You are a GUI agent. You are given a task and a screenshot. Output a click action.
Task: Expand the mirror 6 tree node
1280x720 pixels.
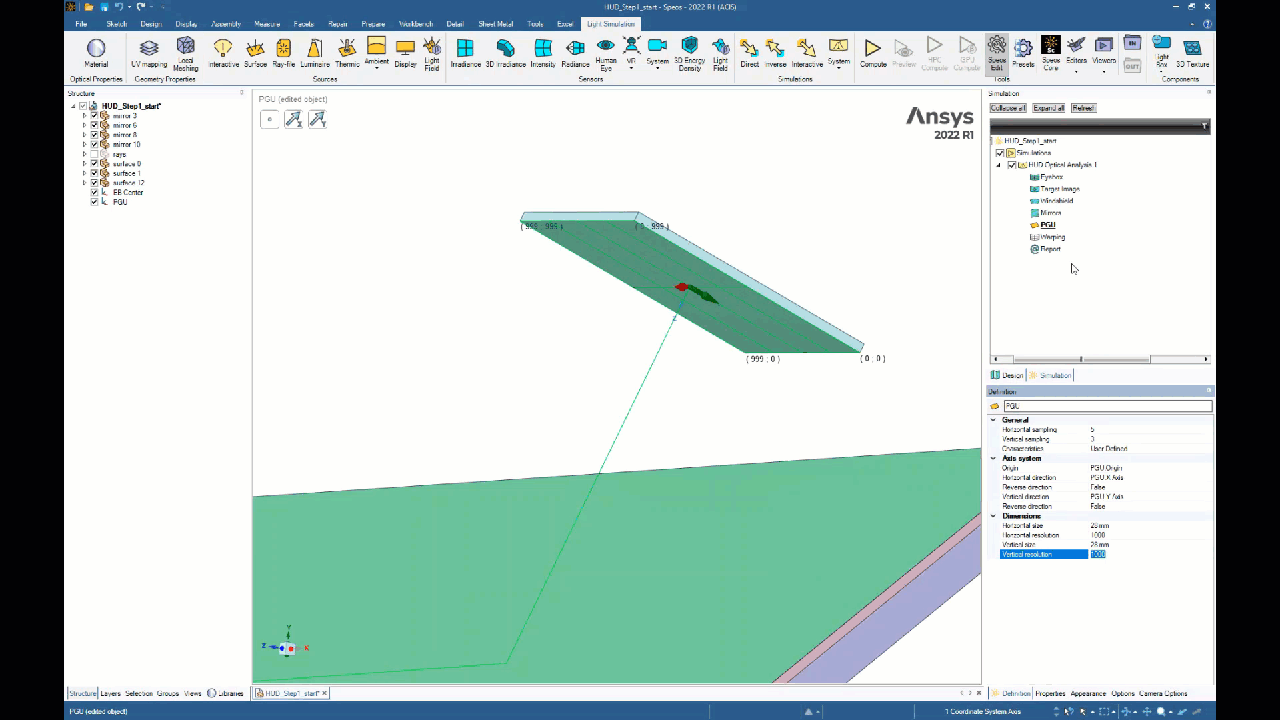84,125
